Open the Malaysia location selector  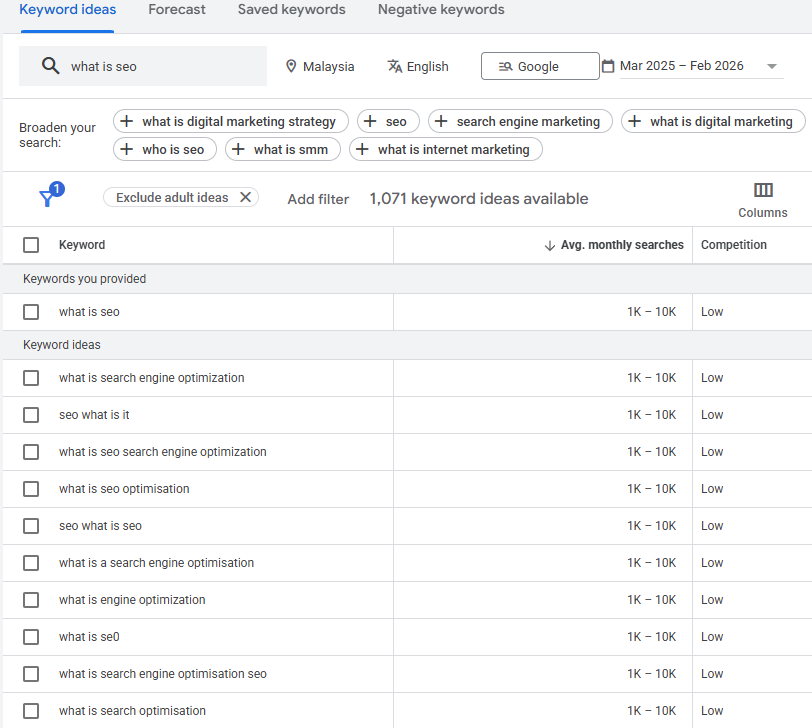point(320,66)
